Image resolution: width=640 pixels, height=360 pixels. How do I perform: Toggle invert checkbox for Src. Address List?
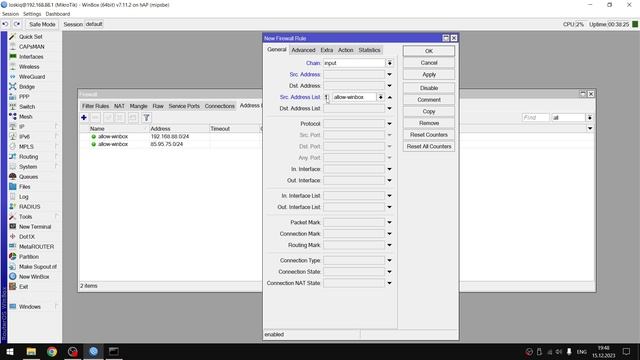coord(327,97)
